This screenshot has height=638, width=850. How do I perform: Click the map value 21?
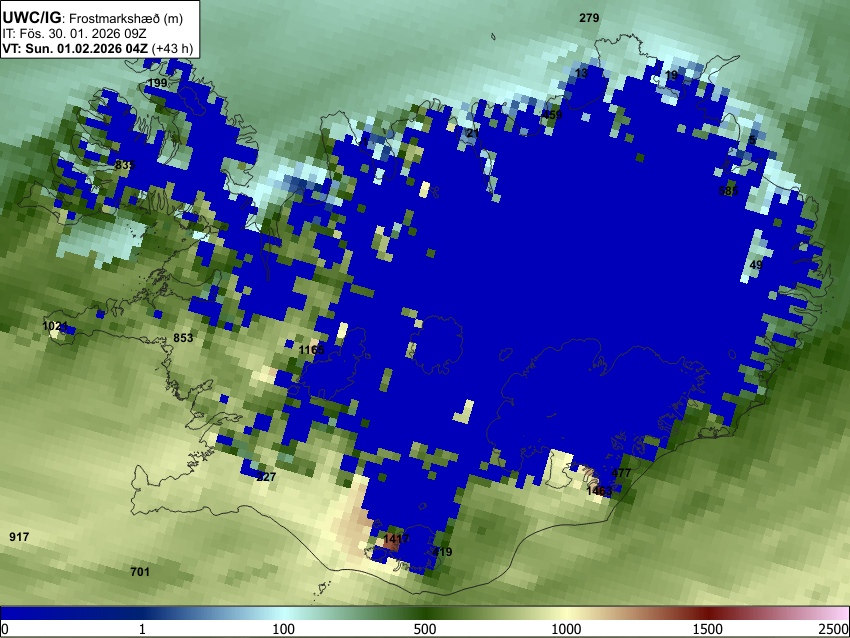point(473,133)
